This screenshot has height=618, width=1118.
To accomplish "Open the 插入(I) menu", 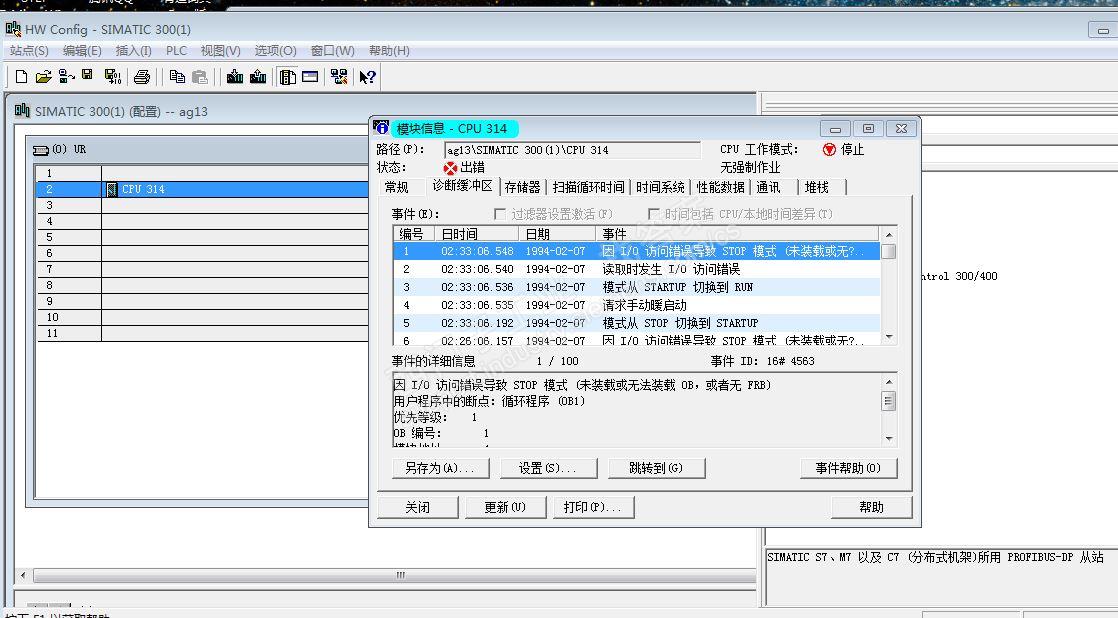I will pyautogui.click(x=133, y=51).
